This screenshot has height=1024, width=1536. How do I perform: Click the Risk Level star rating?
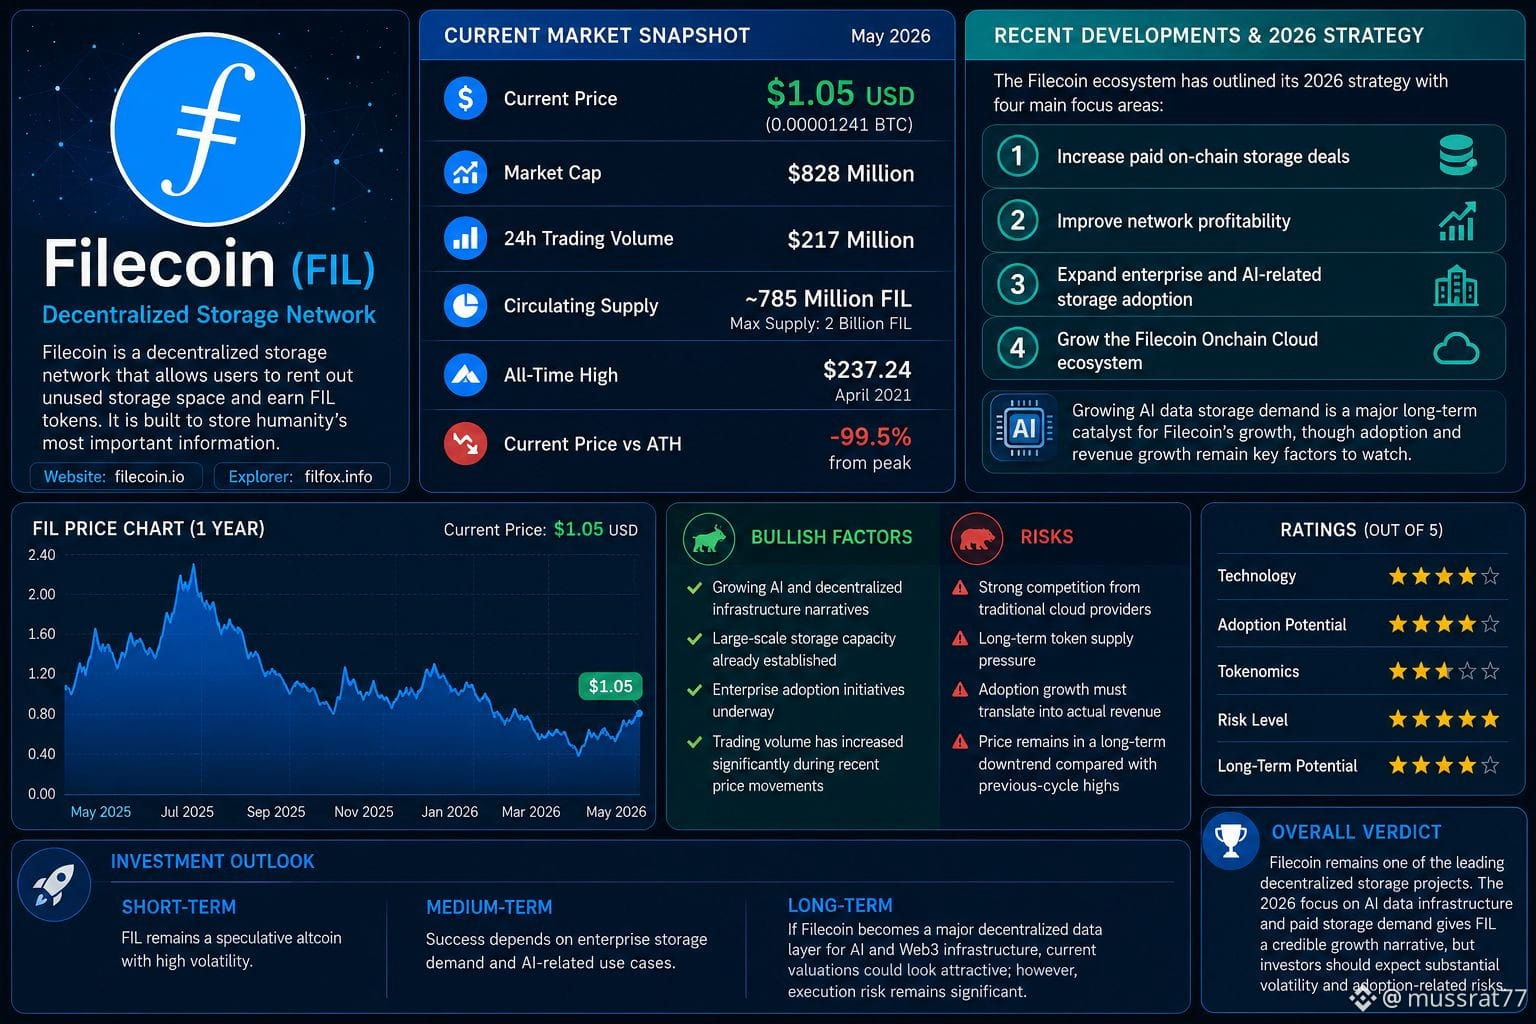(x=1444, y=719)
